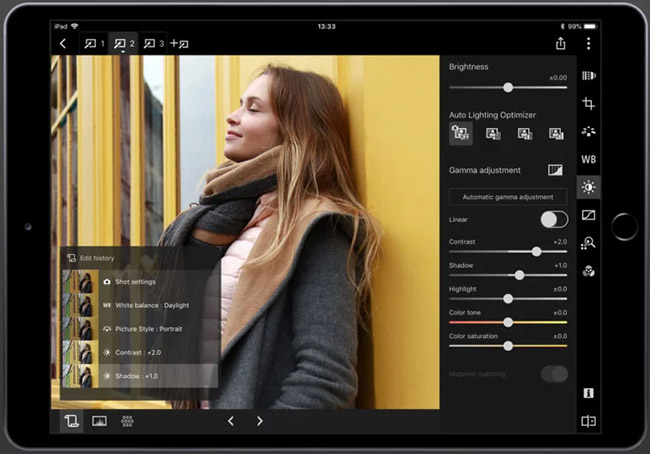
Task: Click the Contrast value +2.0
Action: tap(560, 242)
